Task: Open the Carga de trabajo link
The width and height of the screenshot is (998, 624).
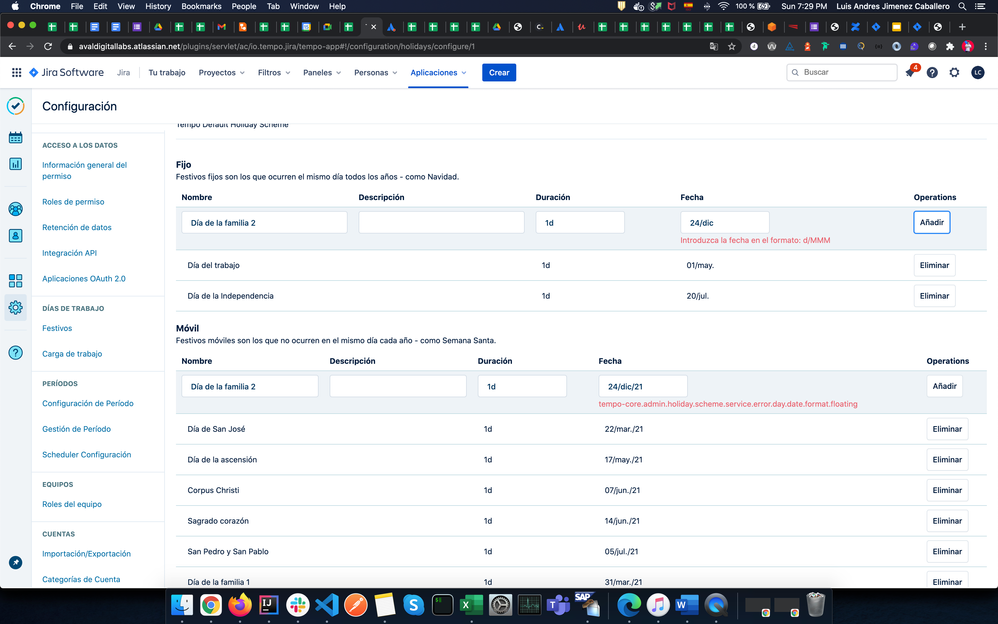Action: (72, 353)
